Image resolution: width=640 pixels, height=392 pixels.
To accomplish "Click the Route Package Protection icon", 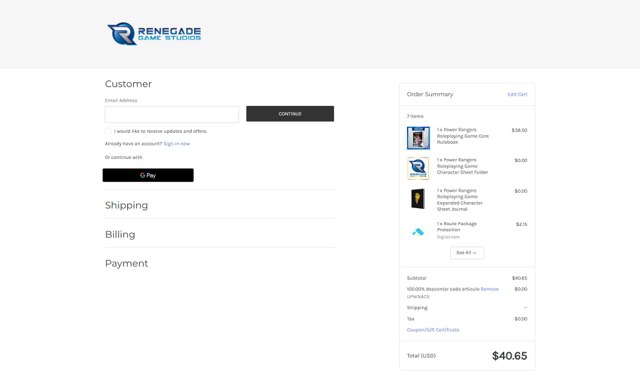I will tap(418, 232).
